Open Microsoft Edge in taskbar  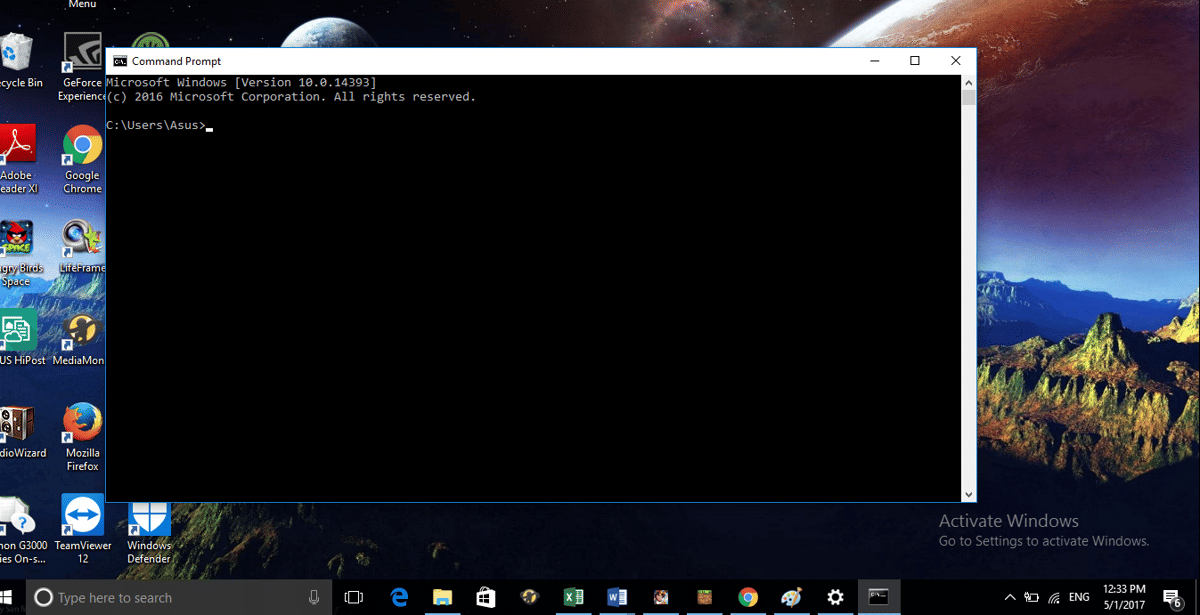[400, 597]
